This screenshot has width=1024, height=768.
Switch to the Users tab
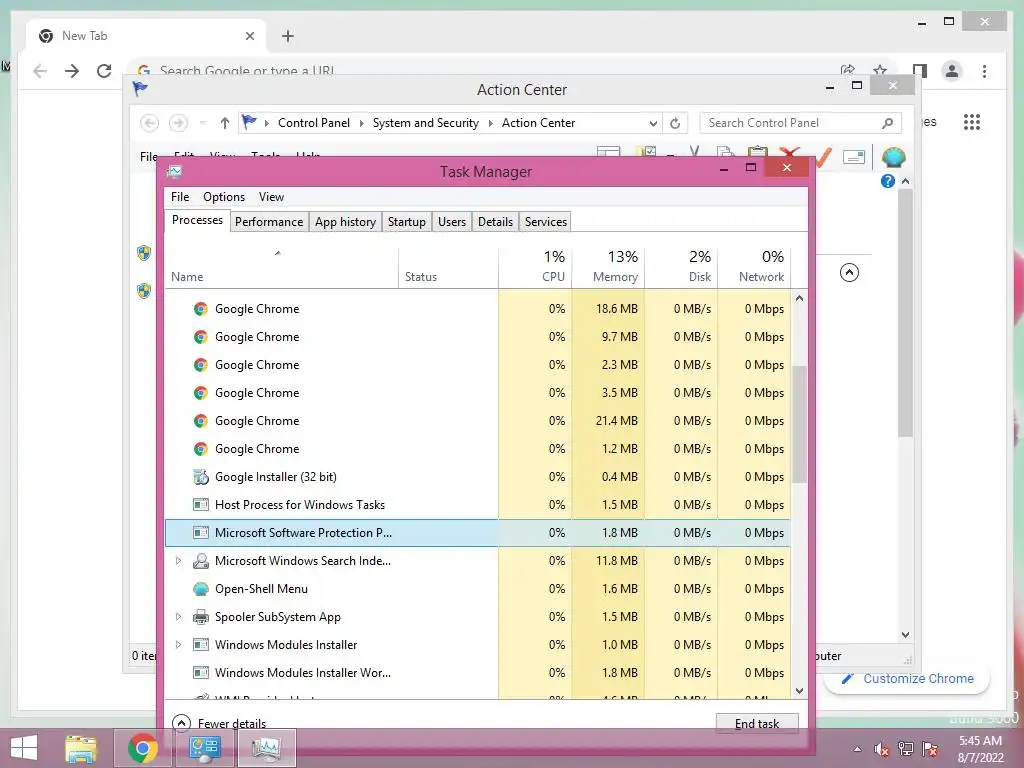tap(451, 221)
